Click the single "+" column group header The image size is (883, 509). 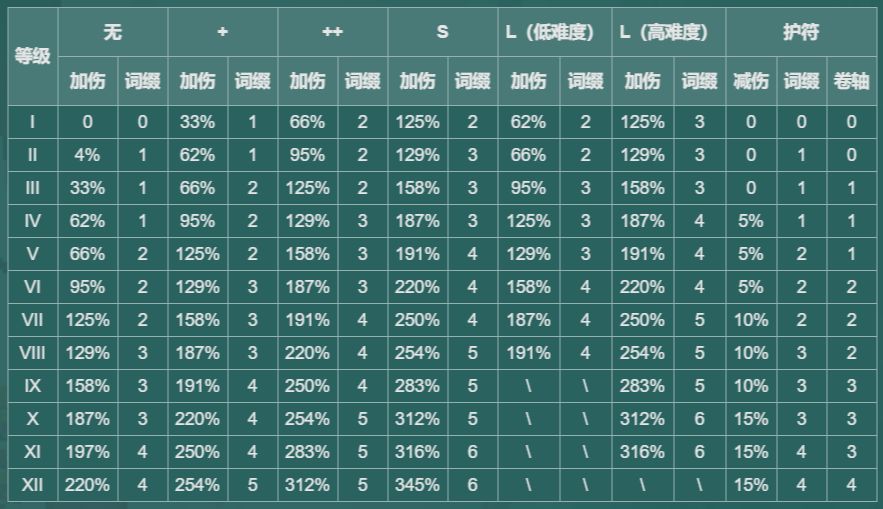(x=222, y=32)
